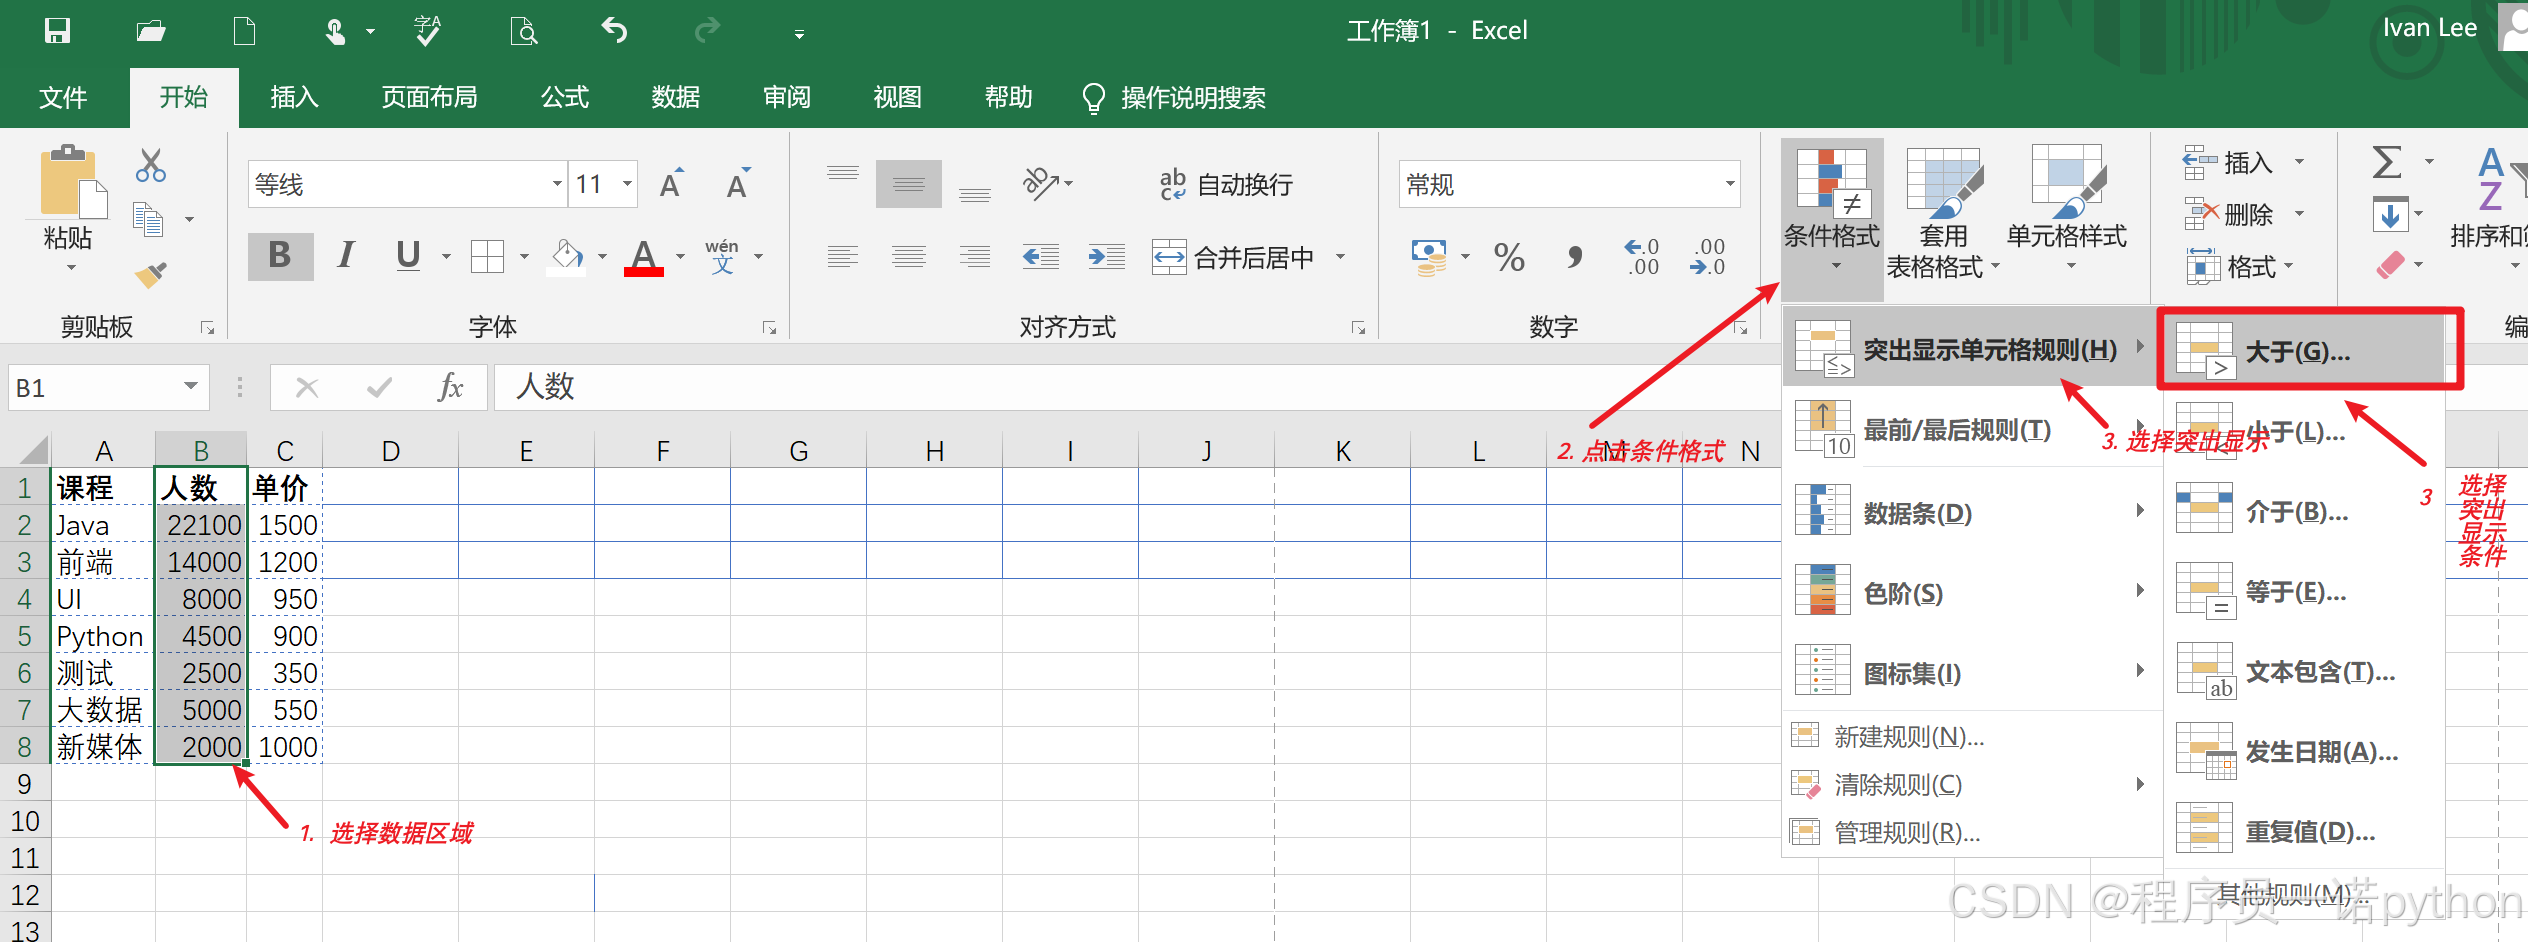Select 数据条(D) menu item
Screen dimensions: 2528x942
coord(1971,513)
